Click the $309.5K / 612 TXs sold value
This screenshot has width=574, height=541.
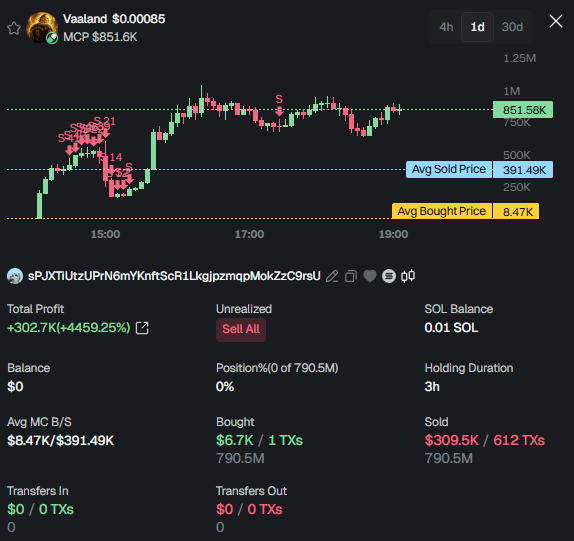[485, 440]
